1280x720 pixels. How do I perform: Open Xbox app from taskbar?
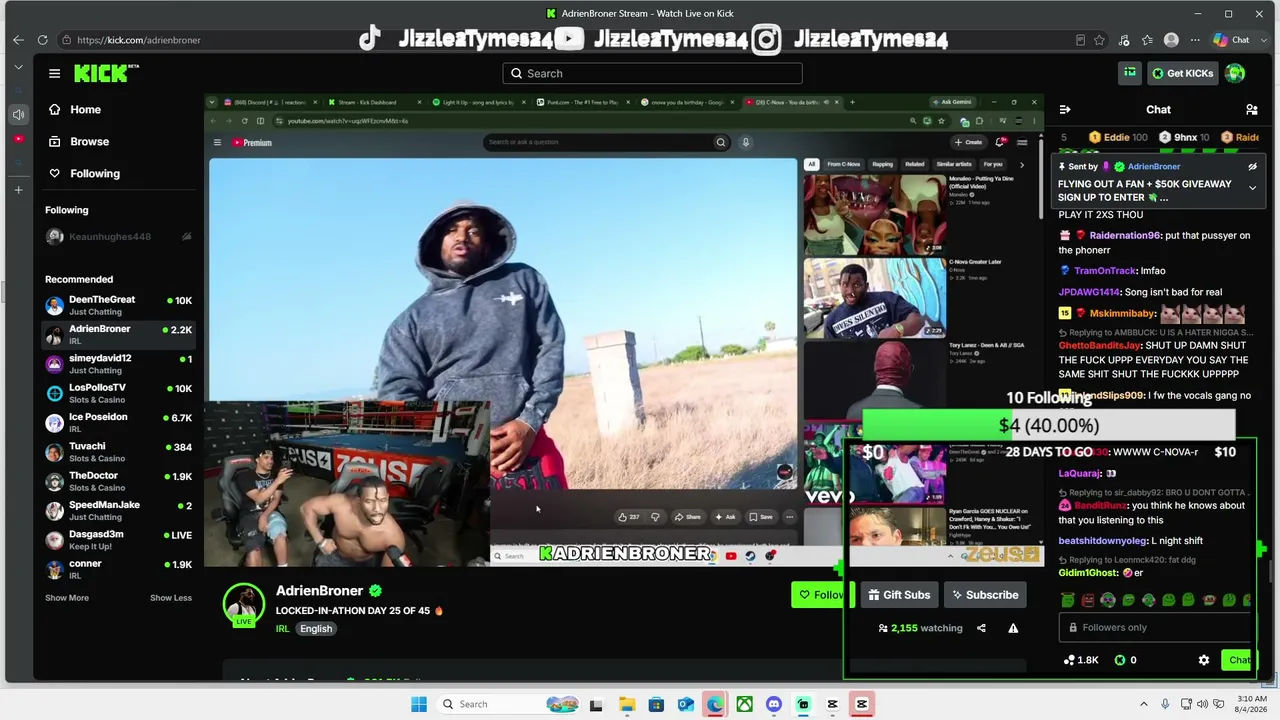pyautogui.click(x=744, y=704)
